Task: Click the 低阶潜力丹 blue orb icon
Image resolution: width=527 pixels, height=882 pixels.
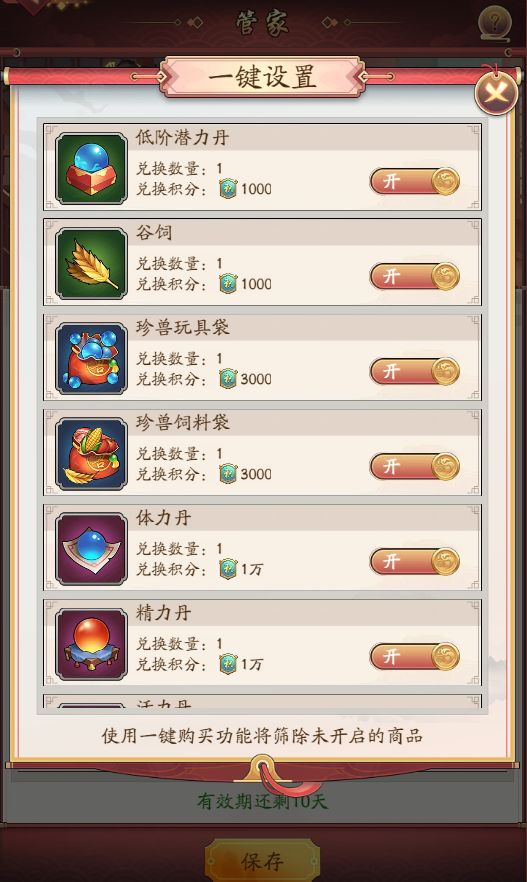Action: pyautogui.click(x=91, y=168)
